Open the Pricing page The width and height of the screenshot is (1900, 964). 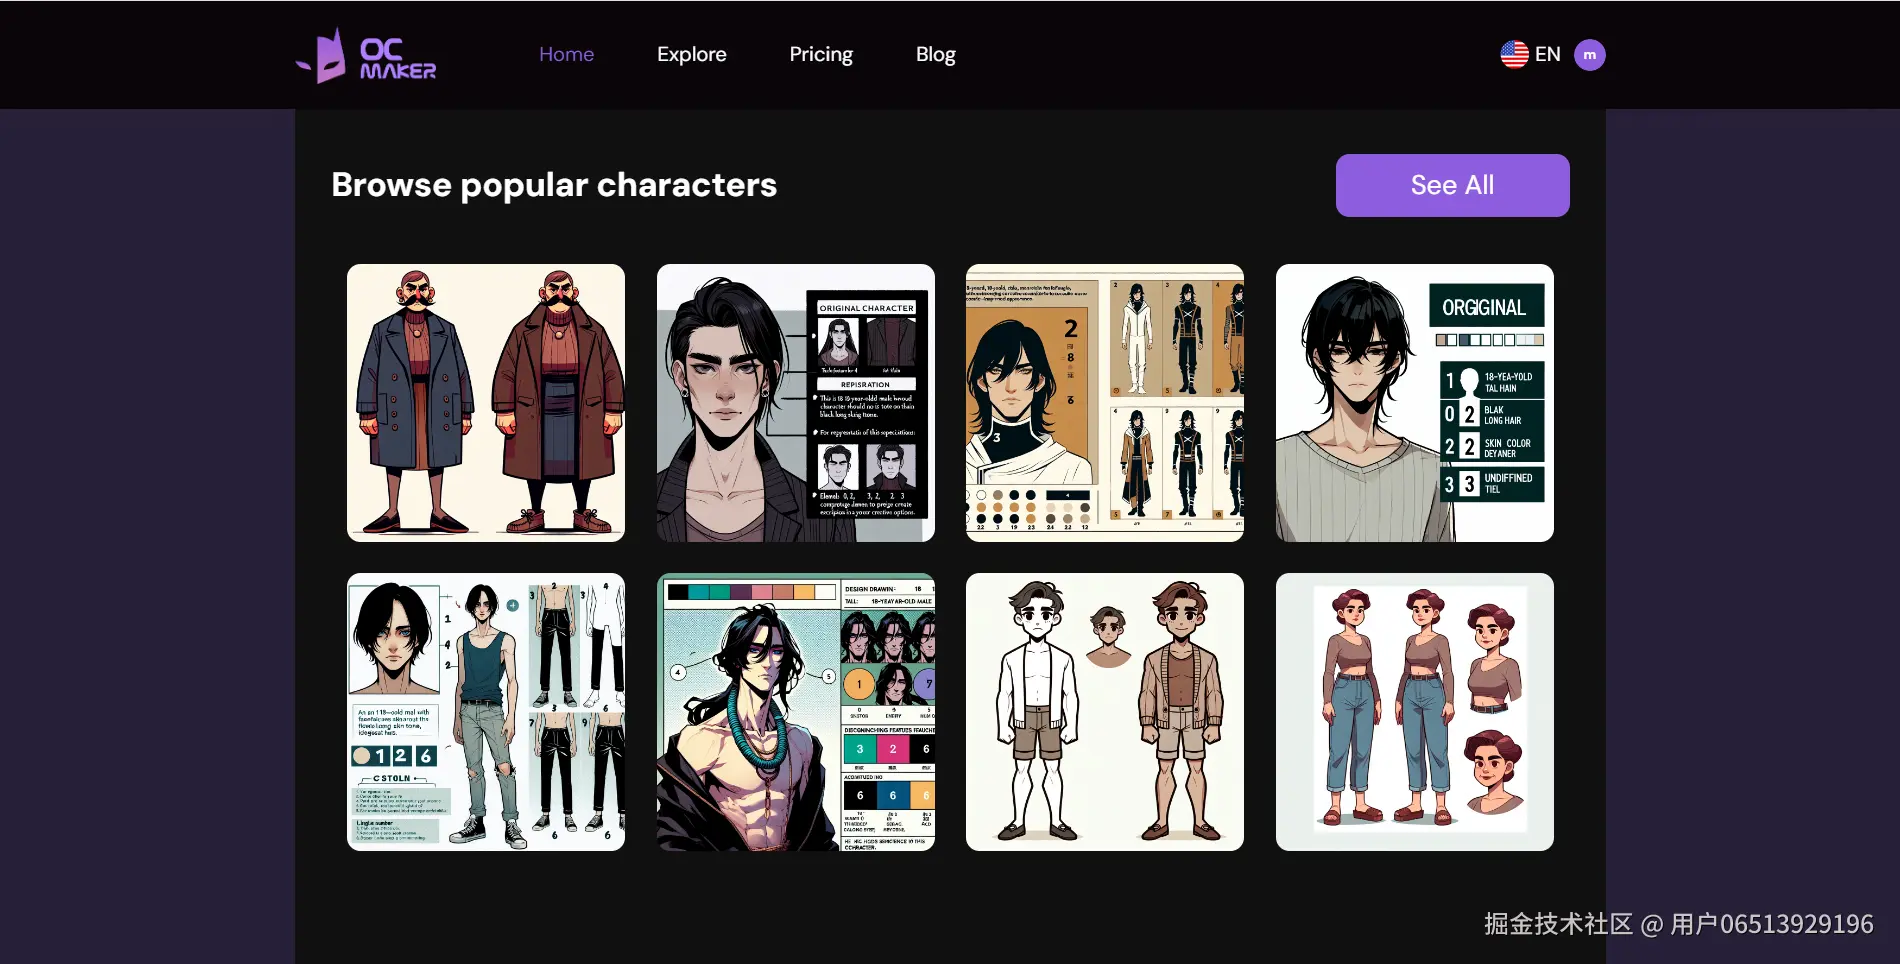[x=821, y=54]
